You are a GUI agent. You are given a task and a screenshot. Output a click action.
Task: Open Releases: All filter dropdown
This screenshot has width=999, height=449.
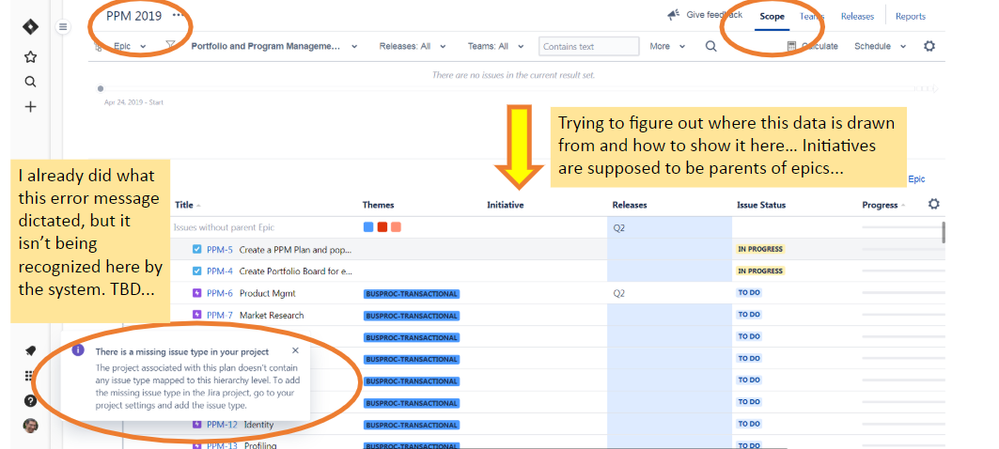pyautogui.click(x=412, y=46)
